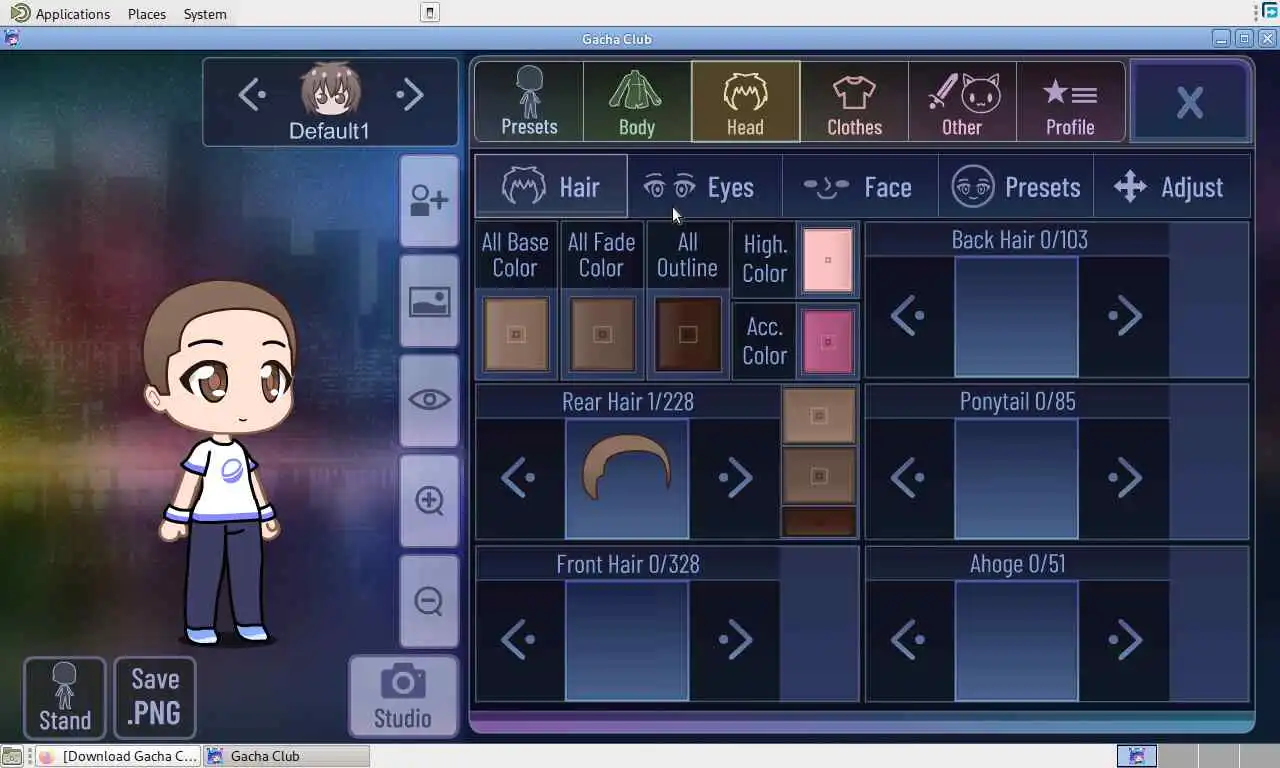Click the Rear Hair preview thumbnail
Viewport: 1280px width, 768px height.
tap(627, 478)
